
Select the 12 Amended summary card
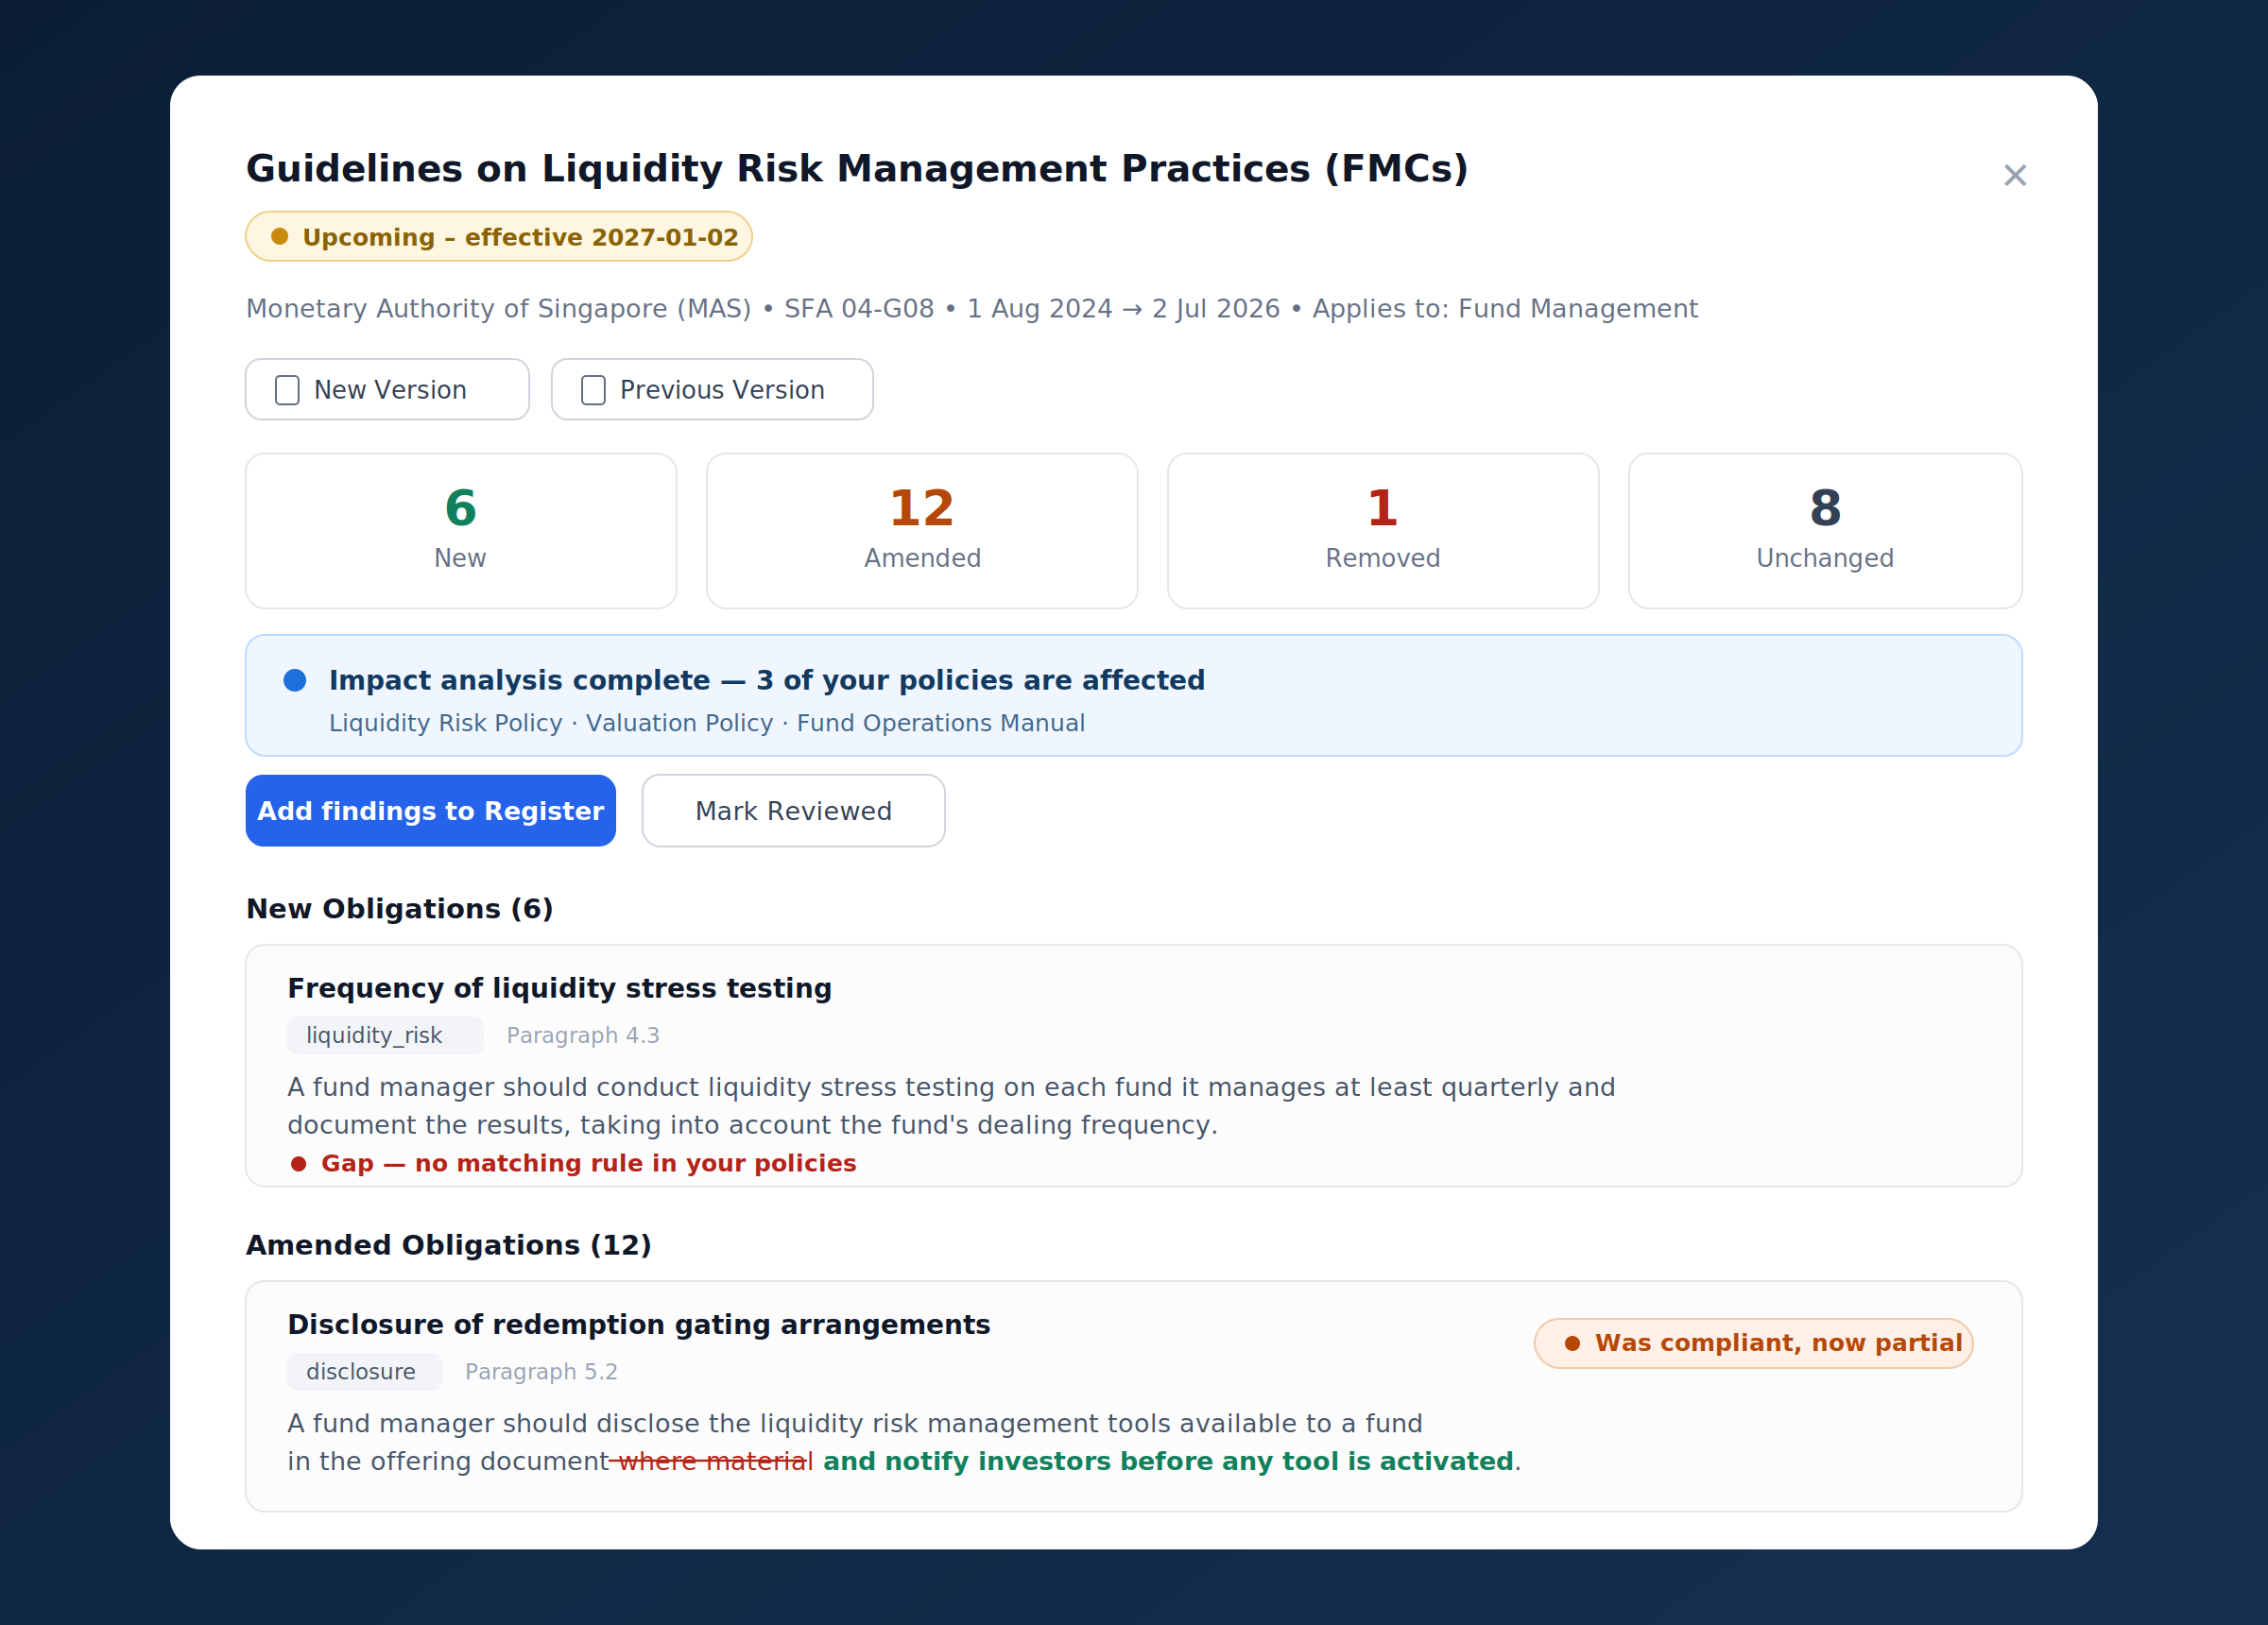tap(922, 531)
